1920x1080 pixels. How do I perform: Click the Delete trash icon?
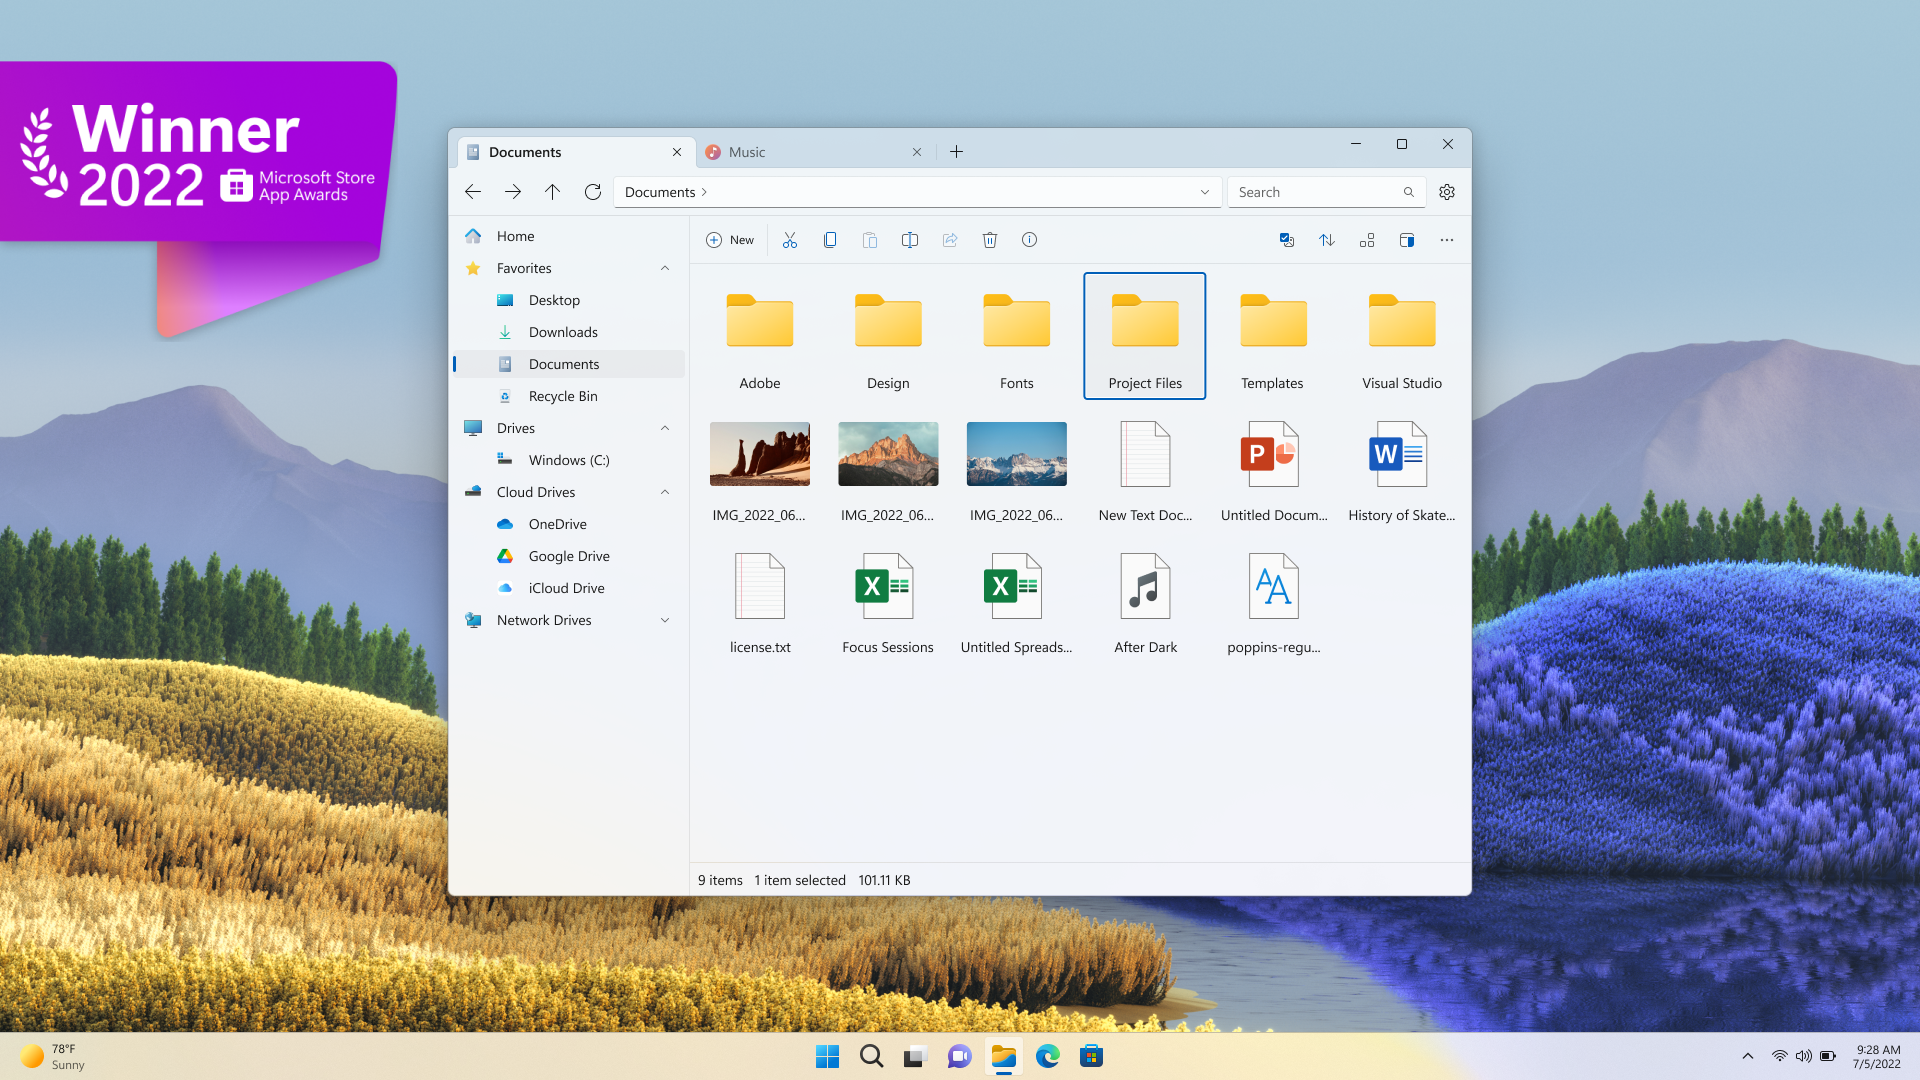[x=990, y=240]
